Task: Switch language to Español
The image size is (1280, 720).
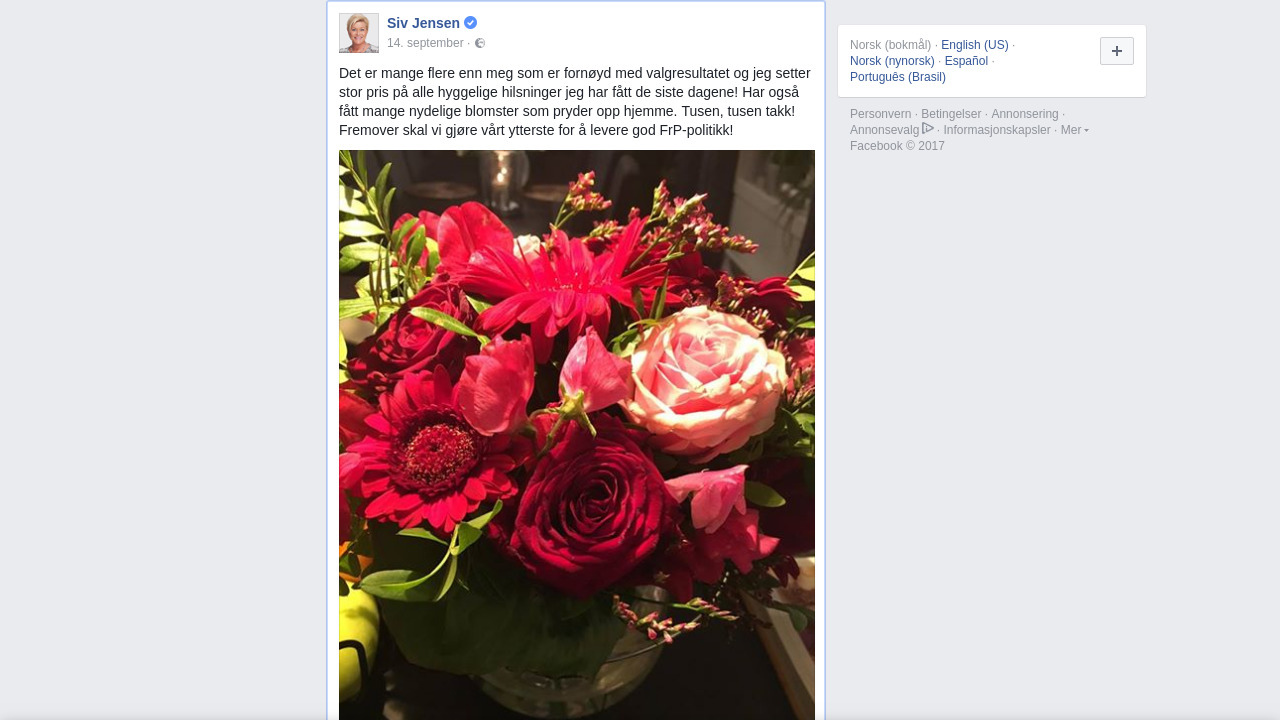Action: (966, 61)
